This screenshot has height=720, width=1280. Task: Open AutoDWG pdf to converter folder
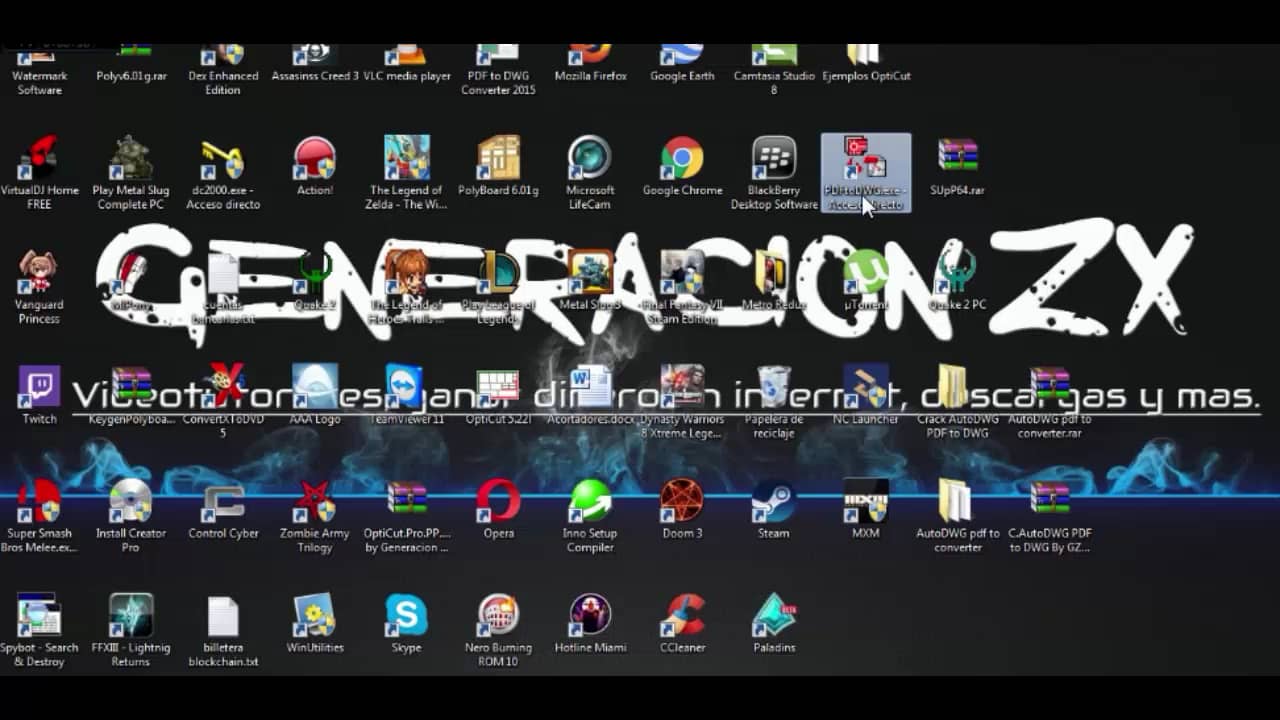(957, 501)
